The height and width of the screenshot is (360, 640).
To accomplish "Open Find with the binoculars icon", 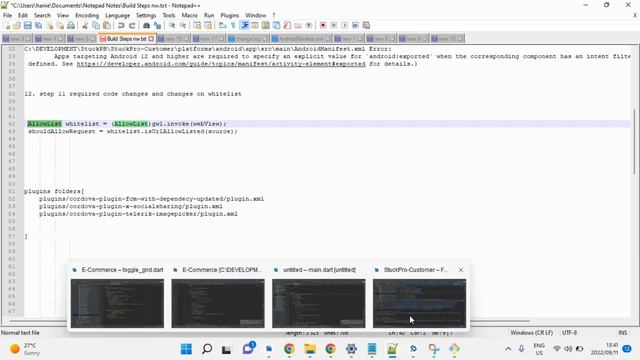I will point(146,25).
